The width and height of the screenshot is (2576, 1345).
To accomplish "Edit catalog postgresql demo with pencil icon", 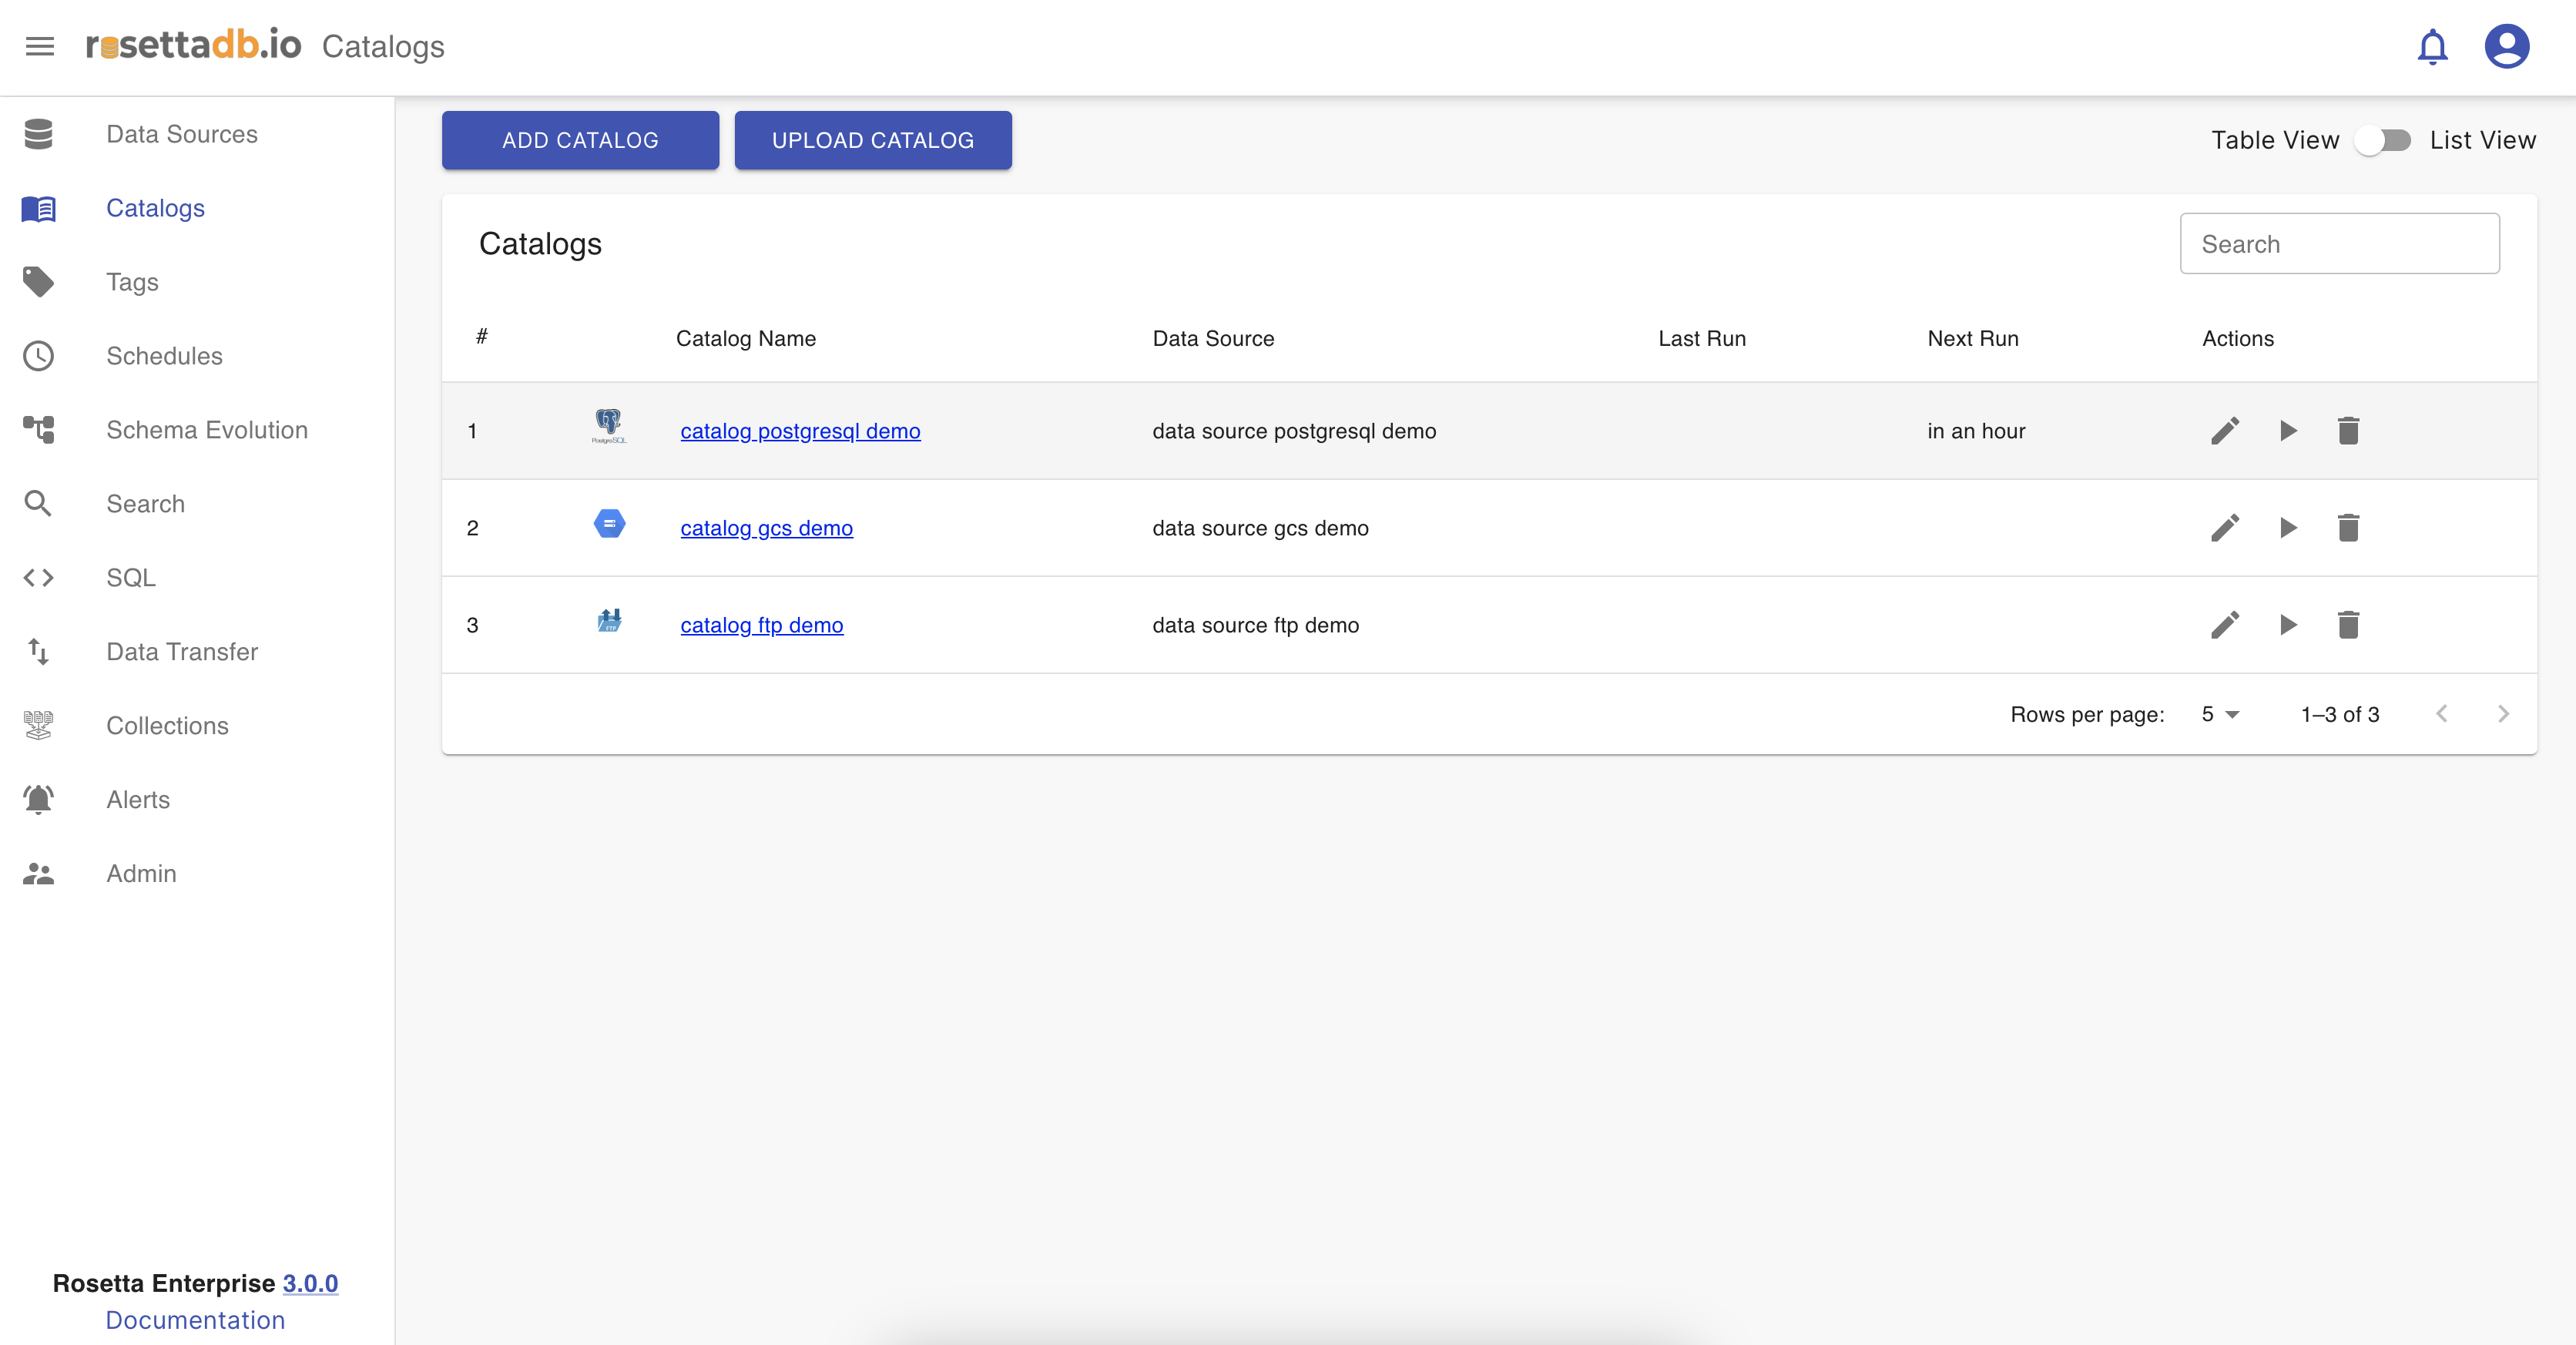I will click(x=2225, y=431).
